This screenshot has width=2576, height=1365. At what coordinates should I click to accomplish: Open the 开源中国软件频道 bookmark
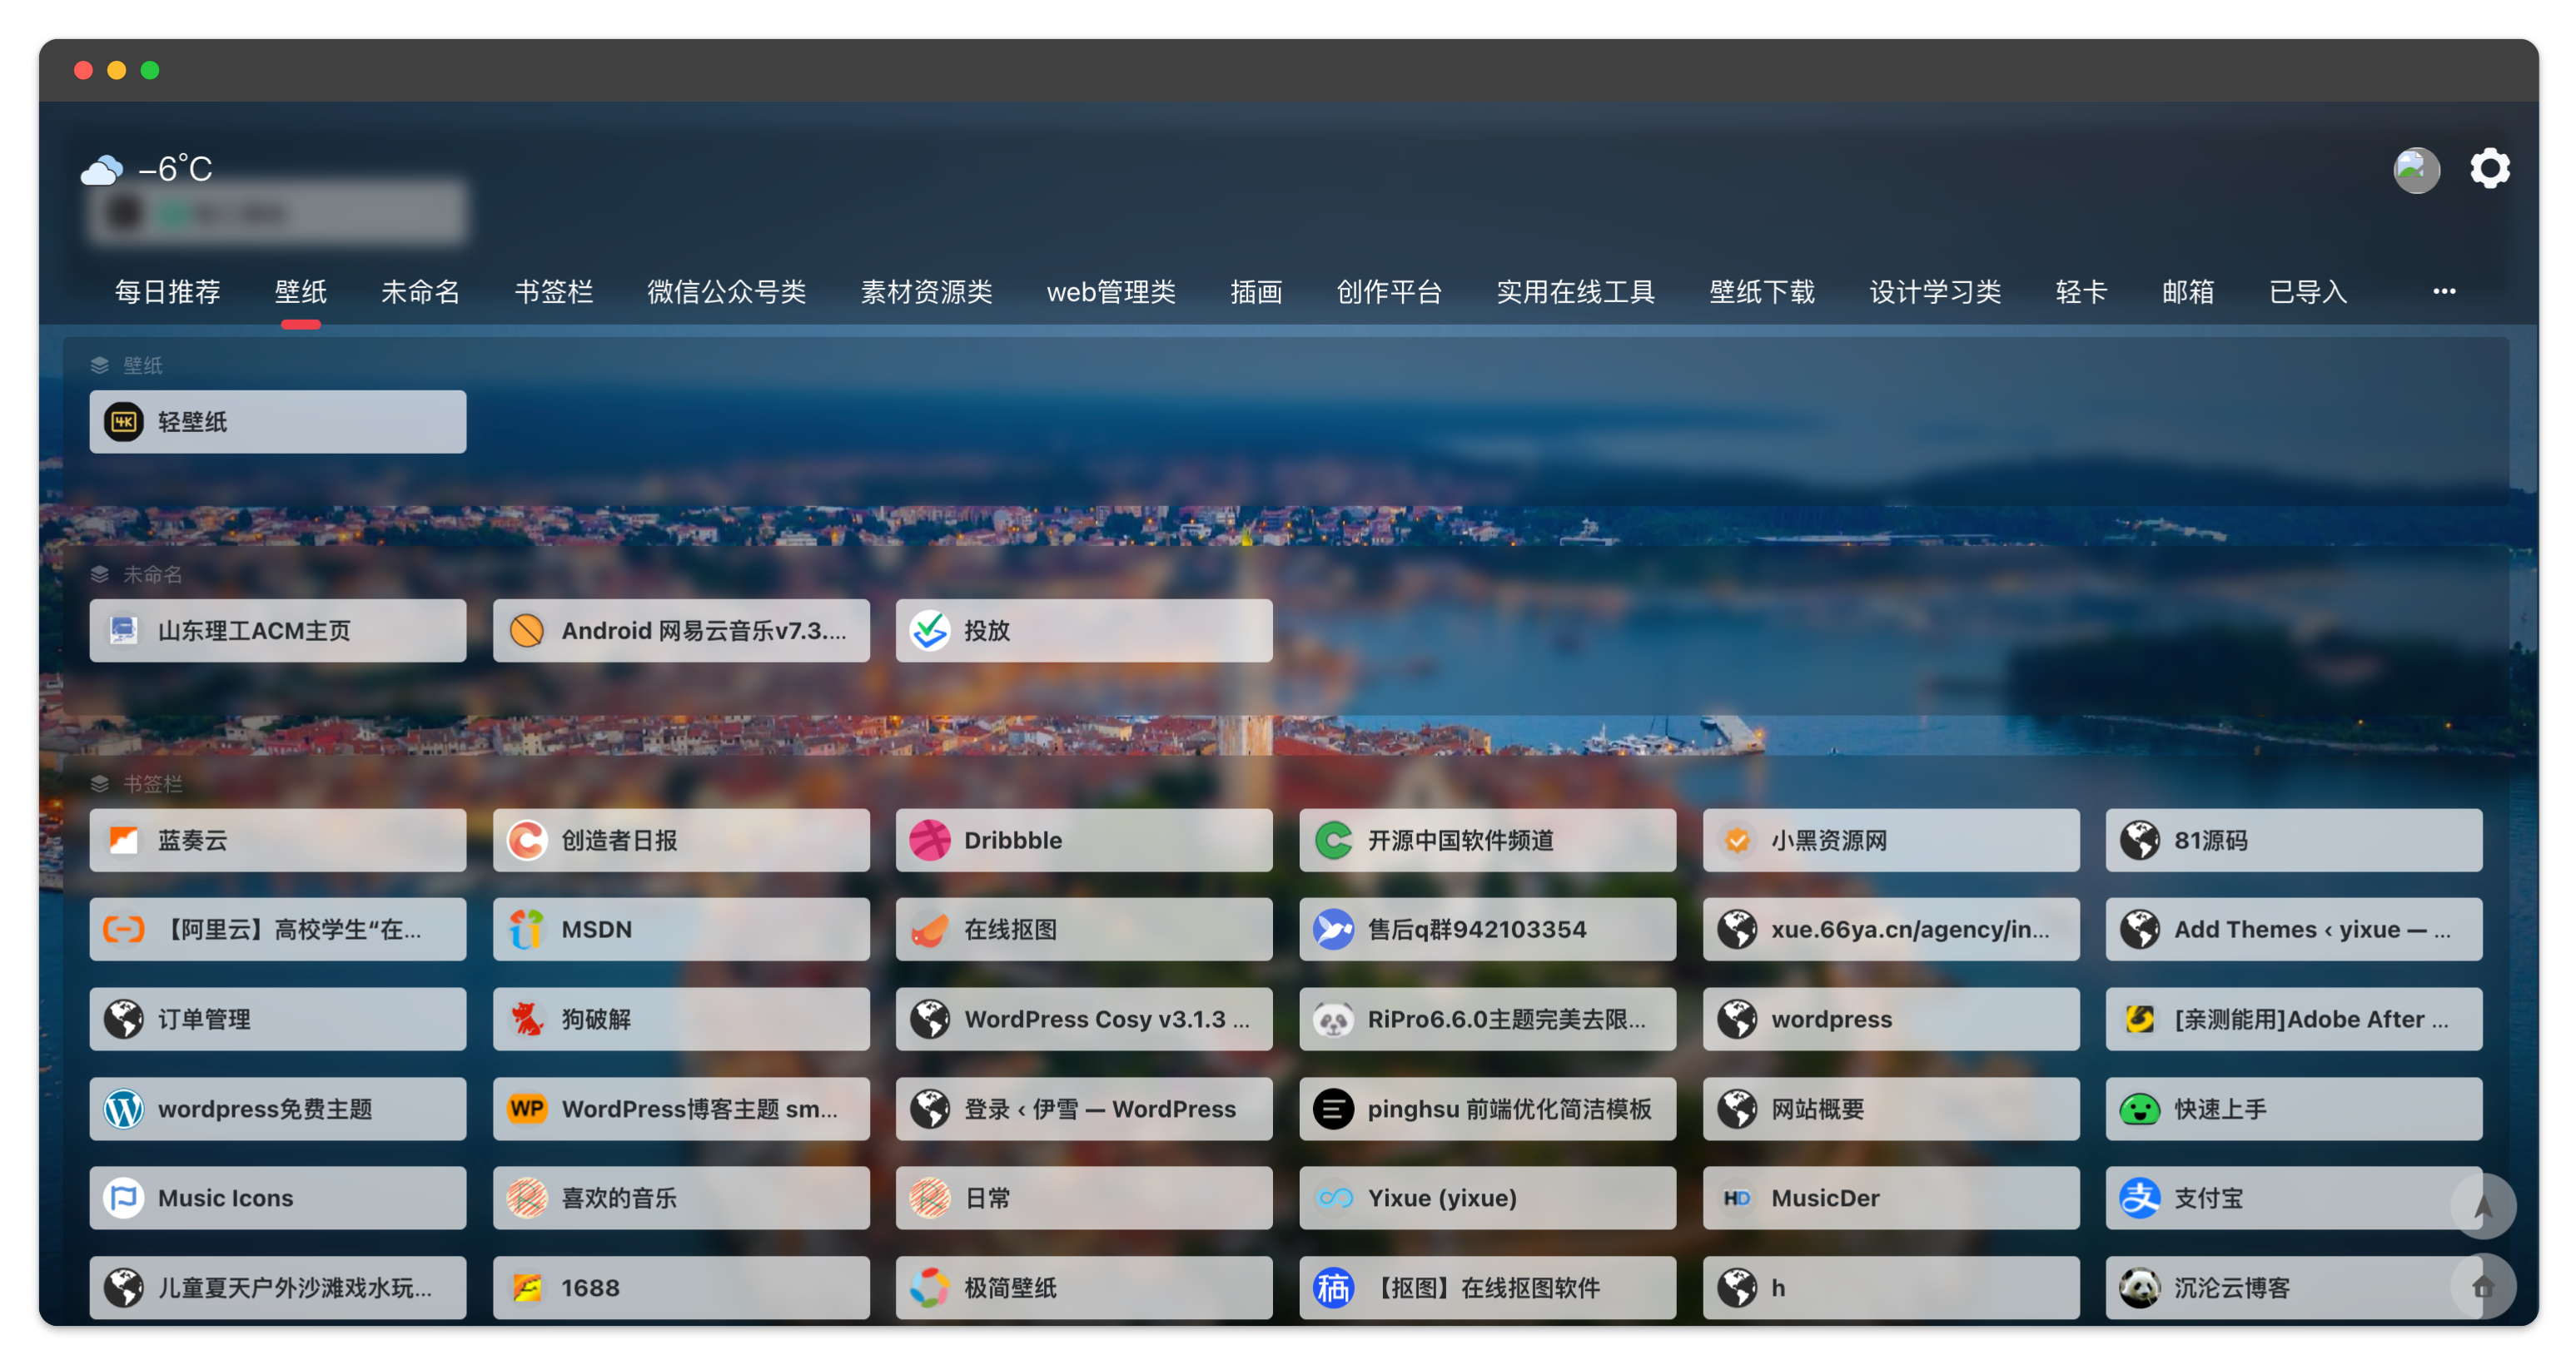1486,840
